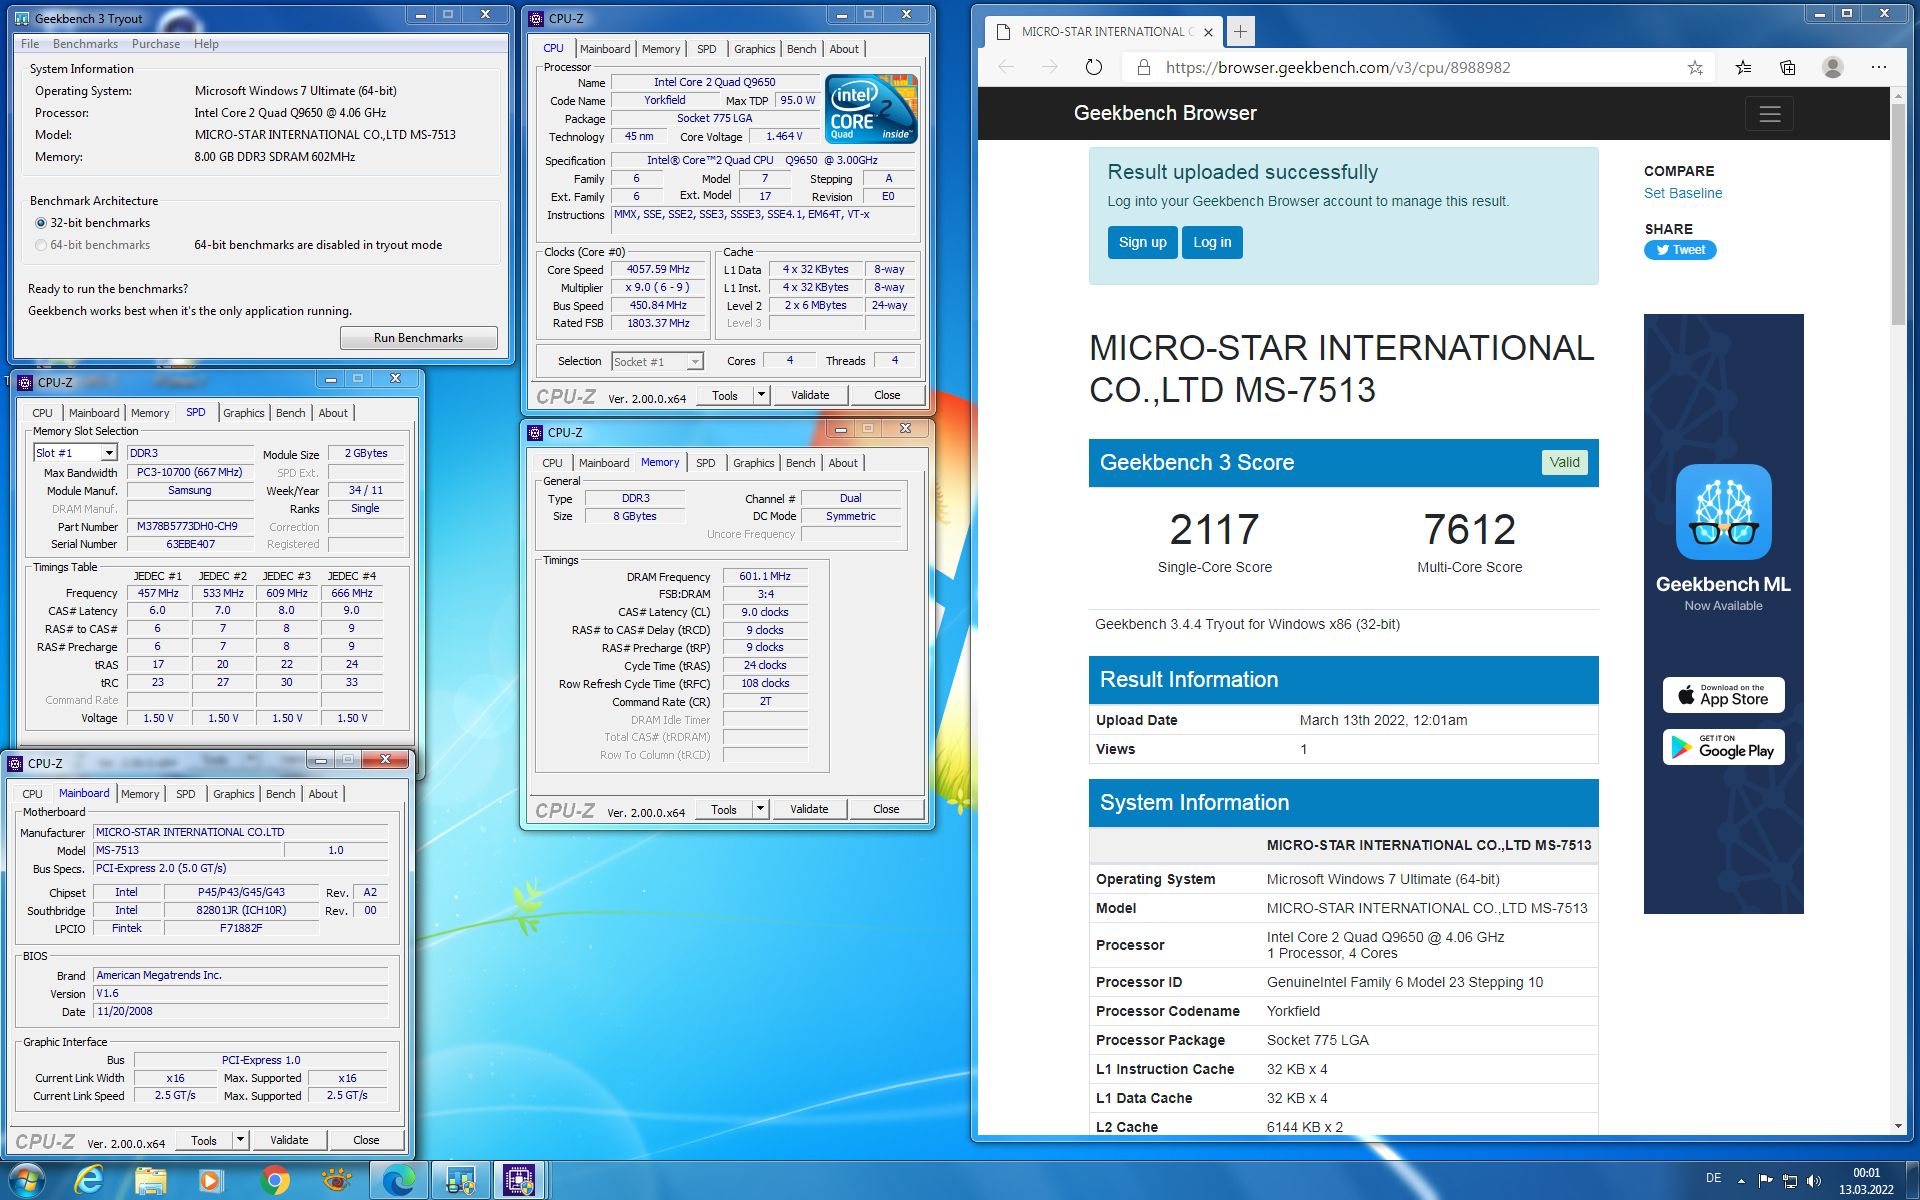Click the browser vertical scrollbar thumb
The height and width of the screenshot is (1200, 1920).
pos(1898,214)
